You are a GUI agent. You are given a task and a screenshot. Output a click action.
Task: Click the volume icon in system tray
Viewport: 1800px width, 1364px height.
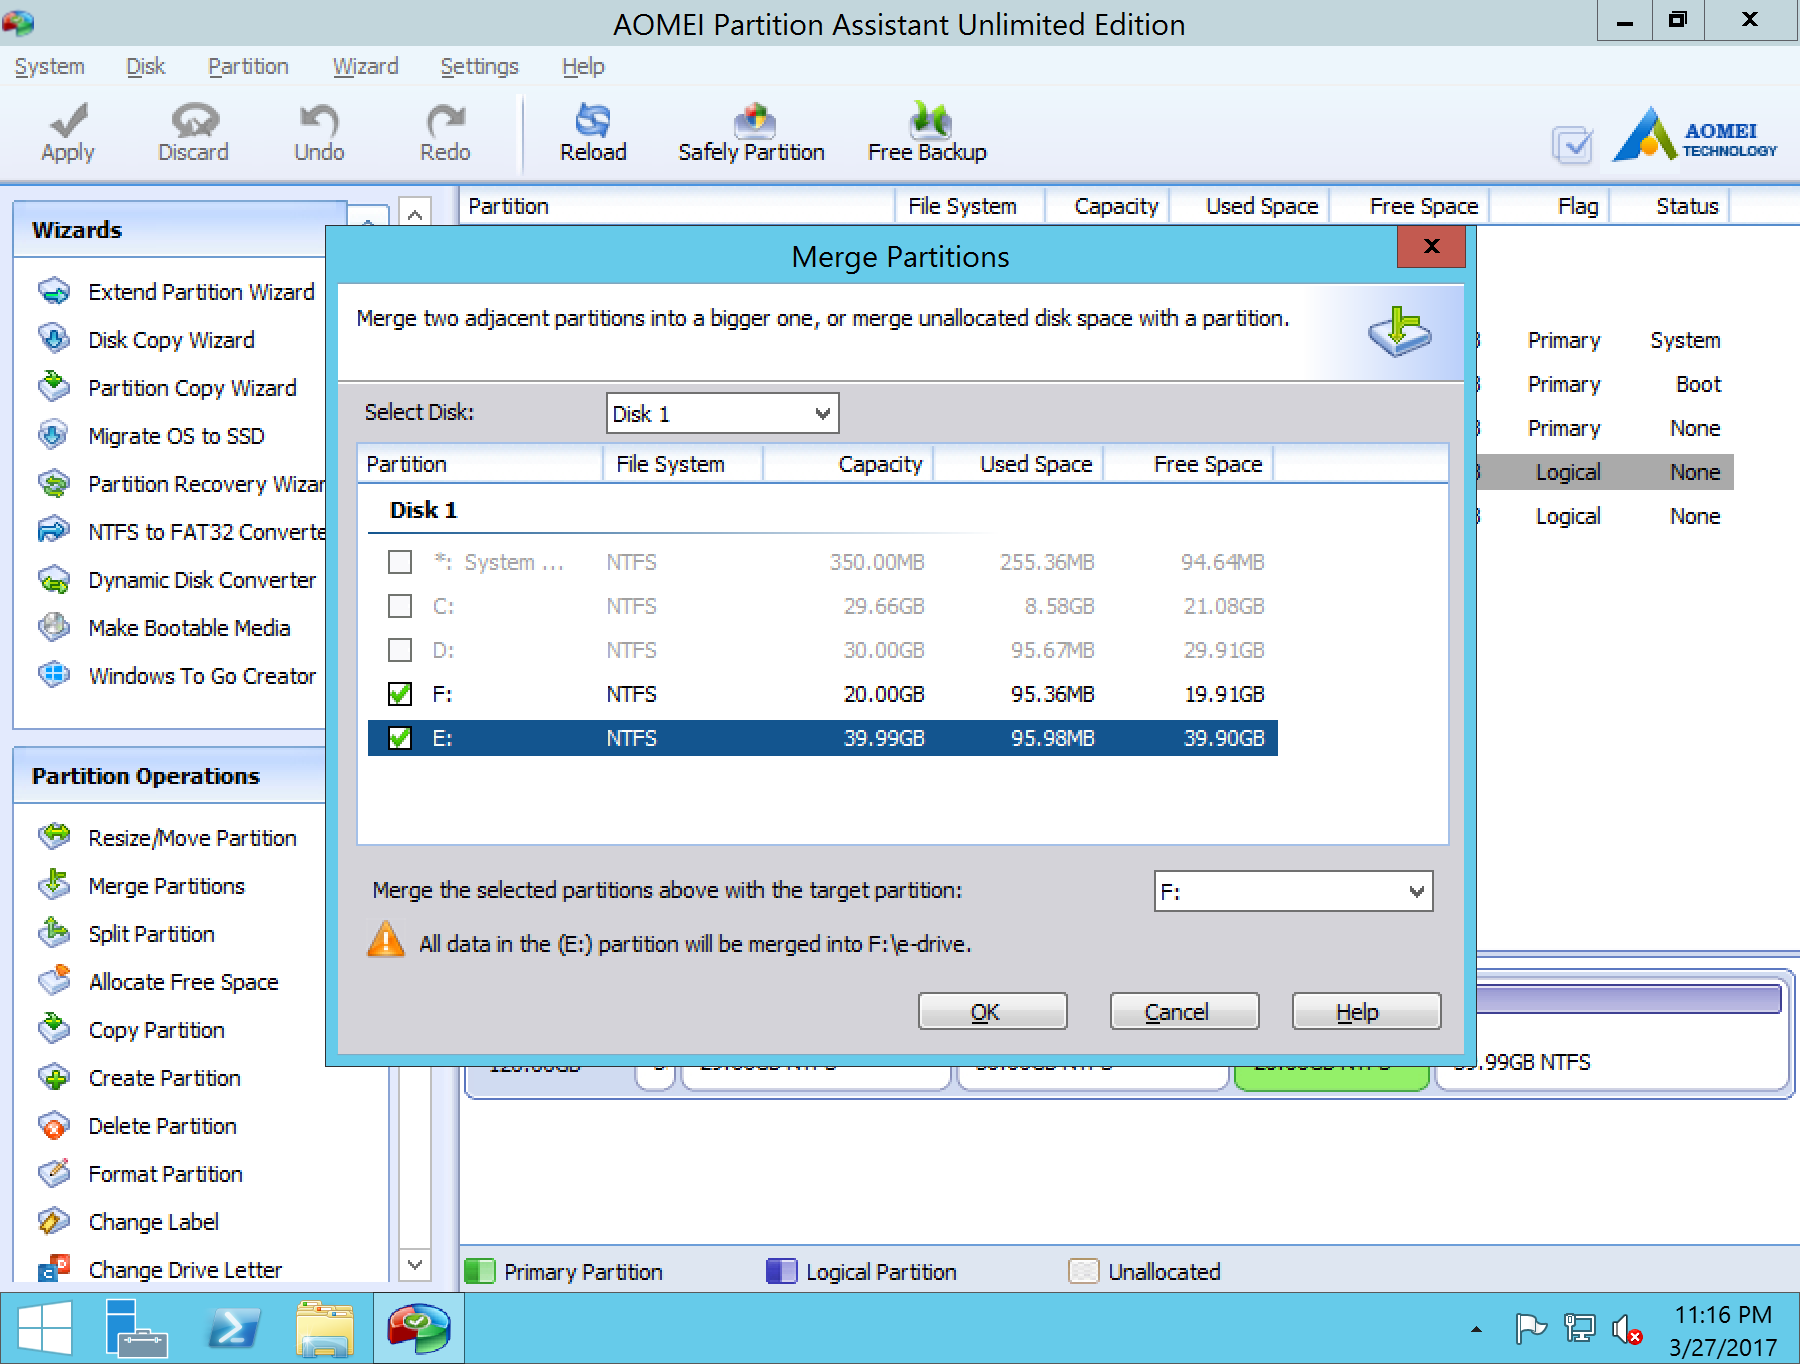(1627, 1329)
